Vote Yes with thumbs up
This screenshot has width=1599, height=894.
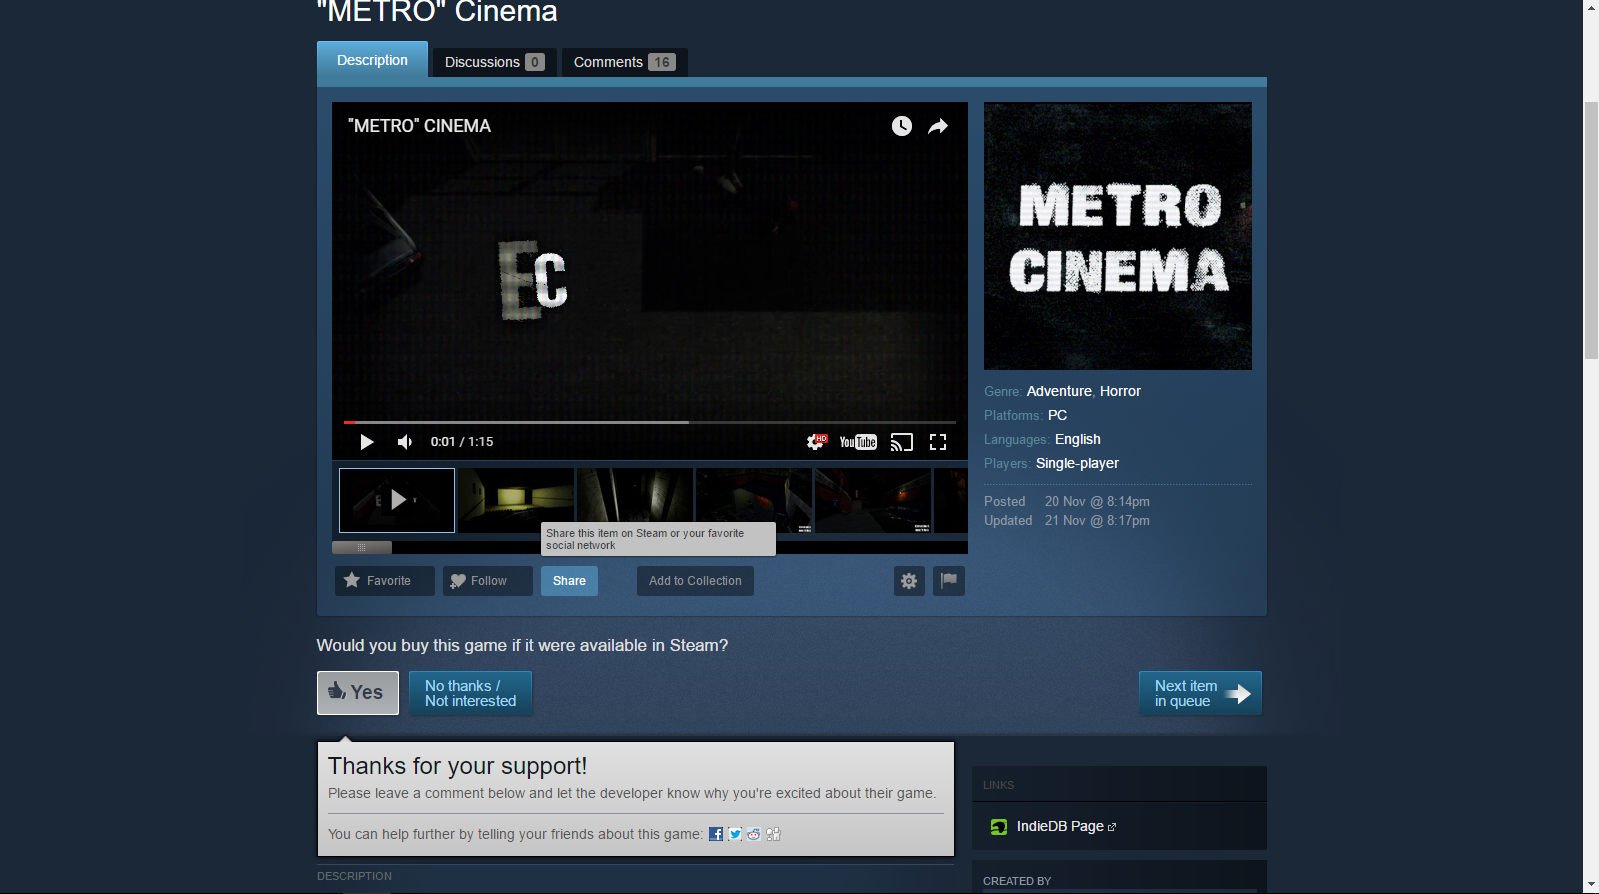(358, 693)
